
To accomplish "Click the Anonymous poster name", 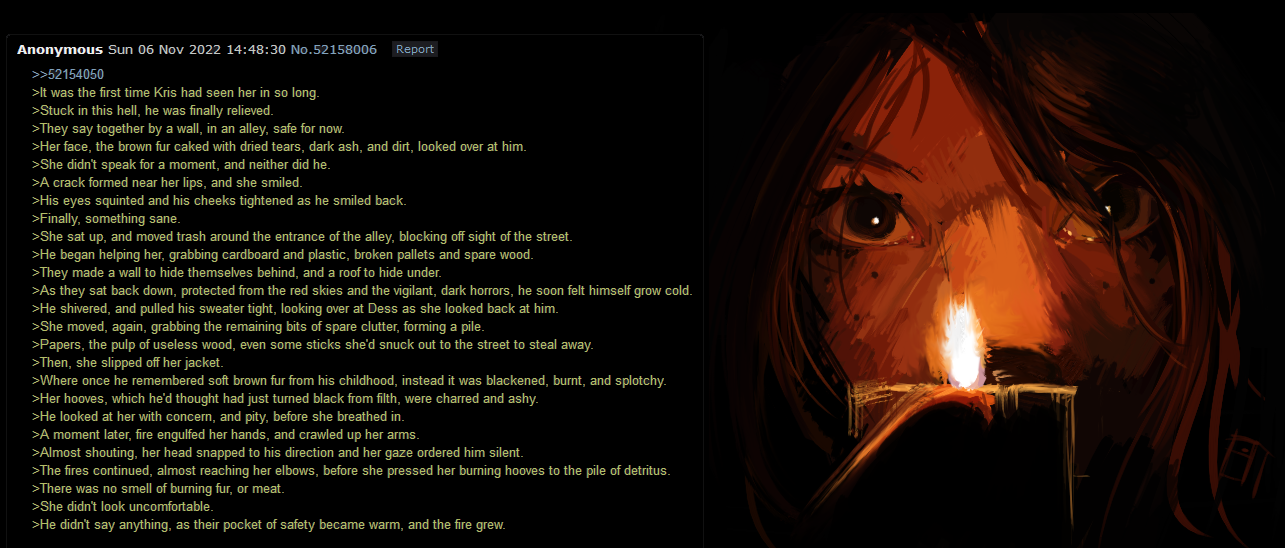I will click(60, 49).
